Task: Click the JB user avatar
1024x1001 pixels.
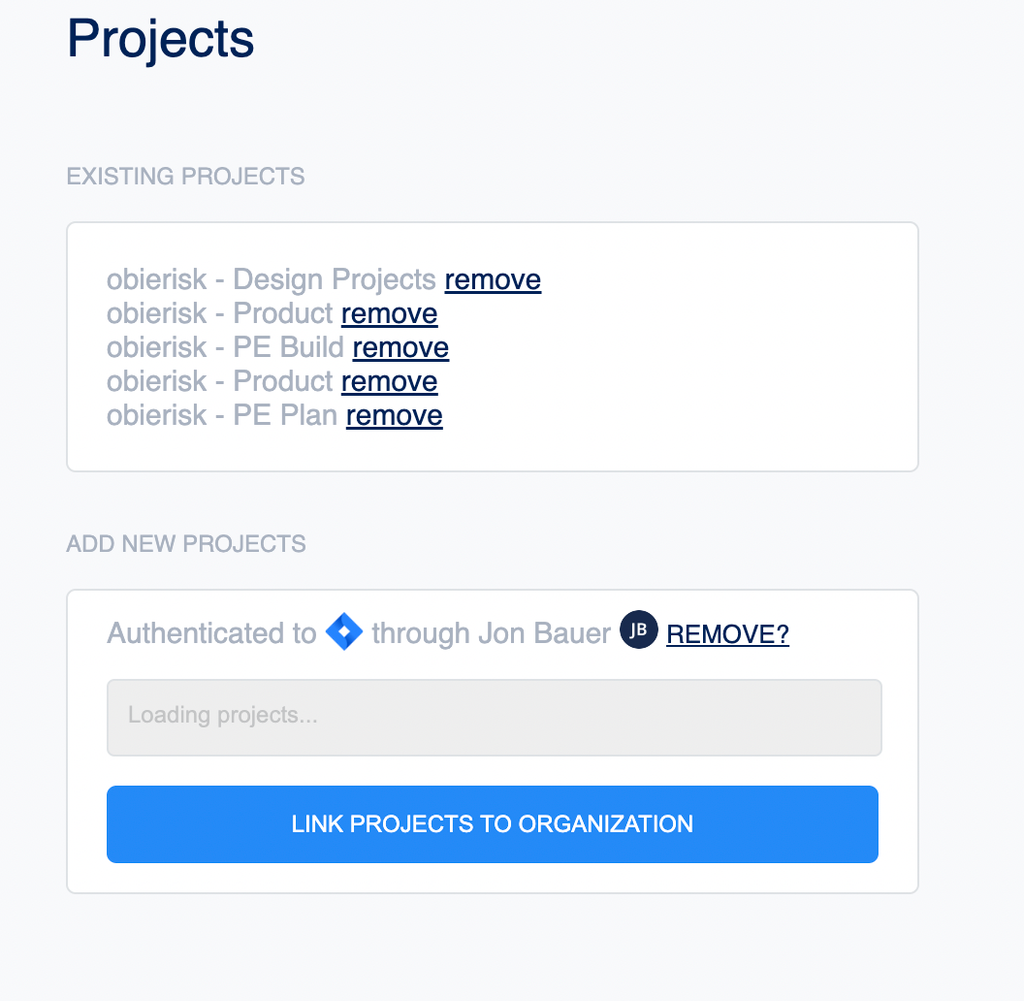Action: pyautogui.click(x=639, y=630)
